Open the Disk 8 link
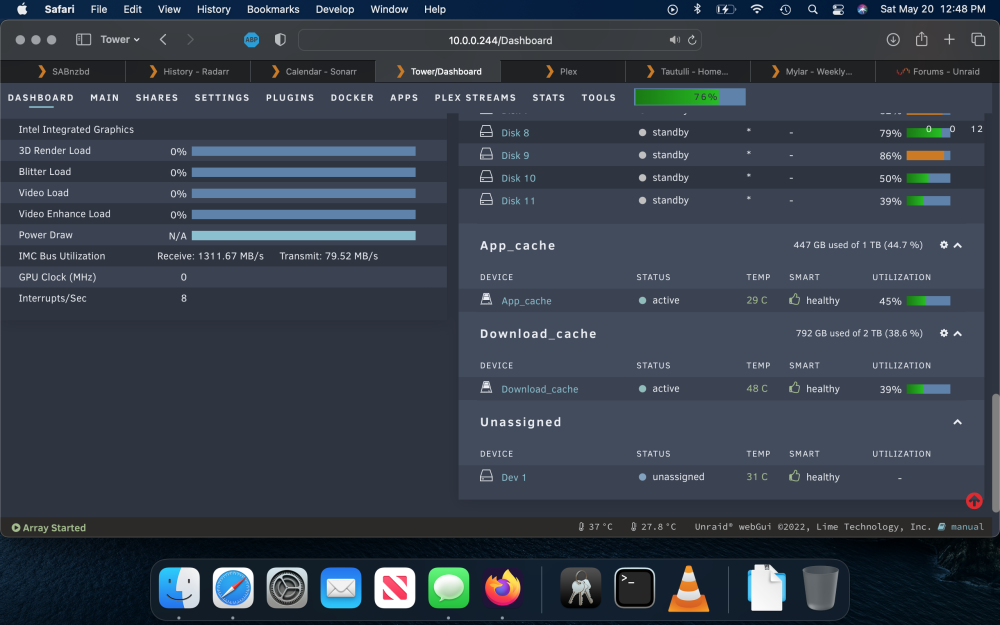The image size is (1000, 625). click(515, 133)
